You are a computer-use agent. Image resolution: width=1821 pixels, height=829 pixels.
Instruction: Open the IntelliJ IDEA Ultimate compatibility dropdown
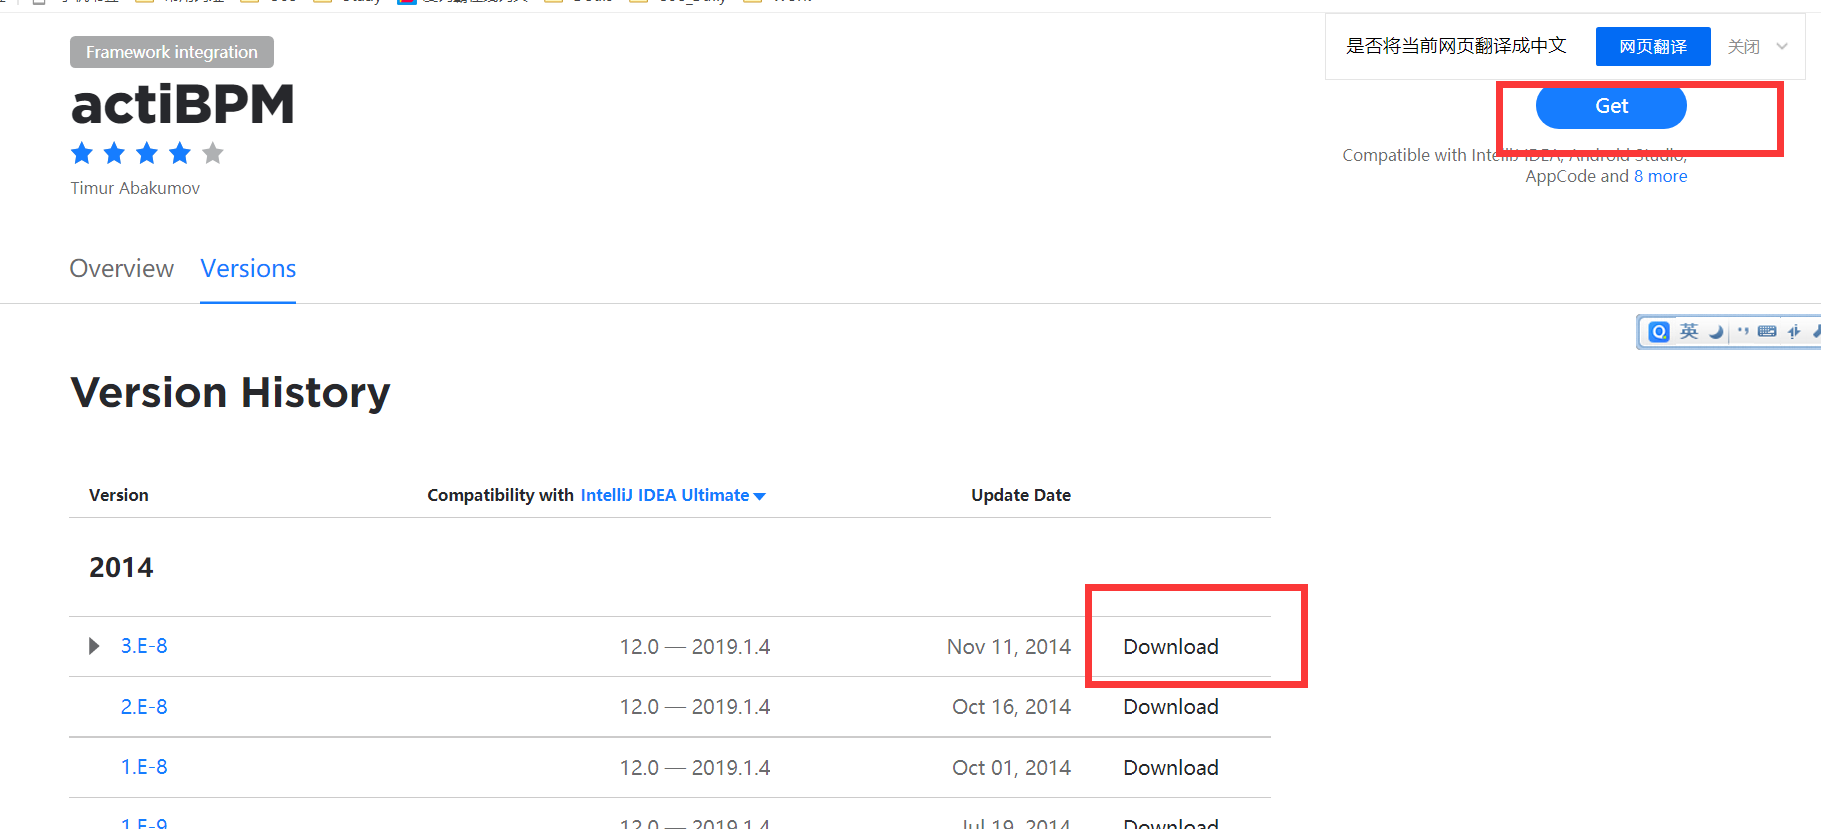click(x=672, y=495)
